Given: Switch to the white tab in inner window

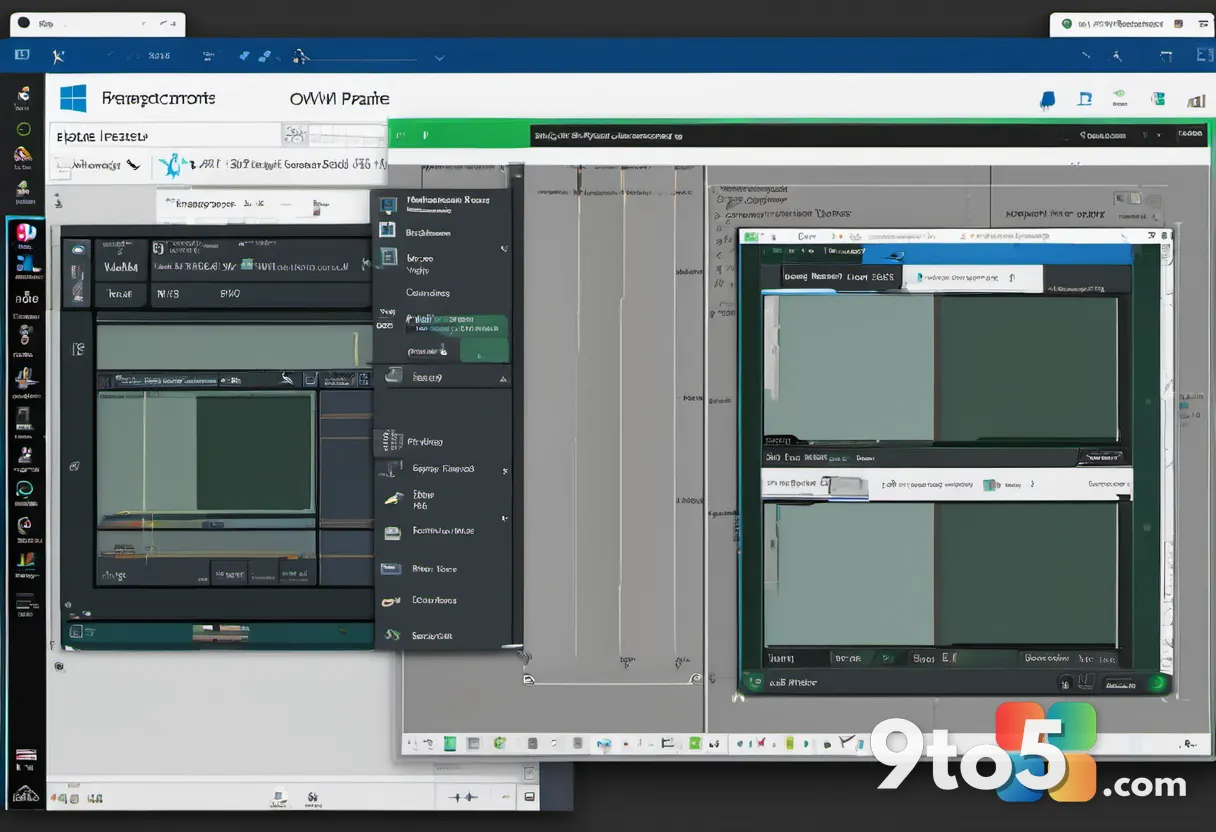Looking at the screenshot, I should click(972, 277).
